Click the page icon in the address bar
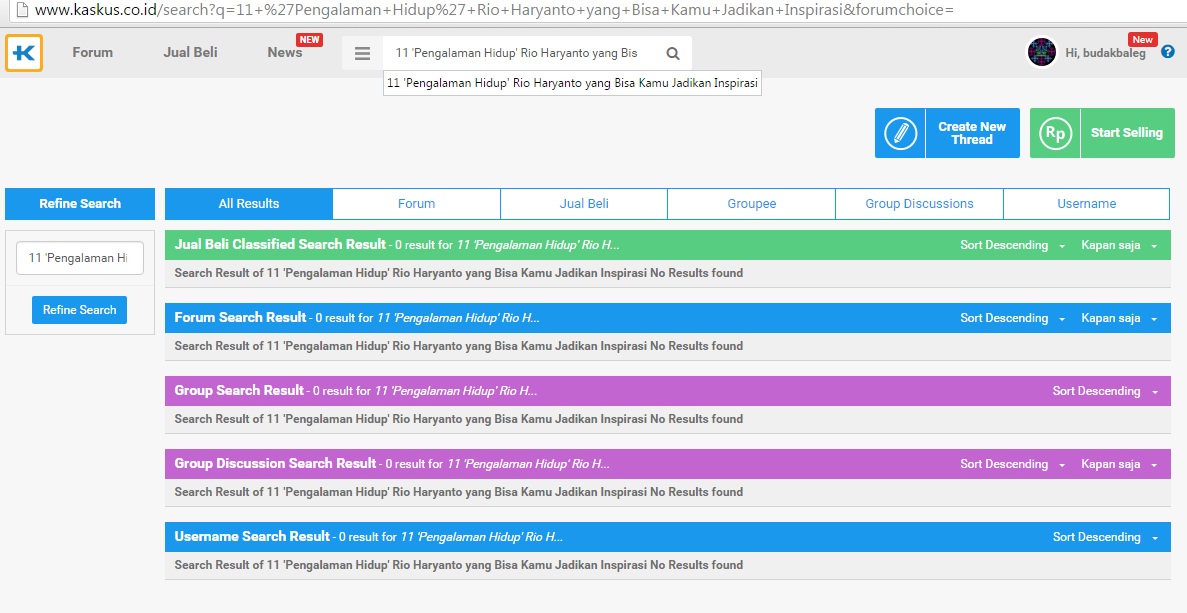This screenshot has width=1187, height=613. [22, 11]
